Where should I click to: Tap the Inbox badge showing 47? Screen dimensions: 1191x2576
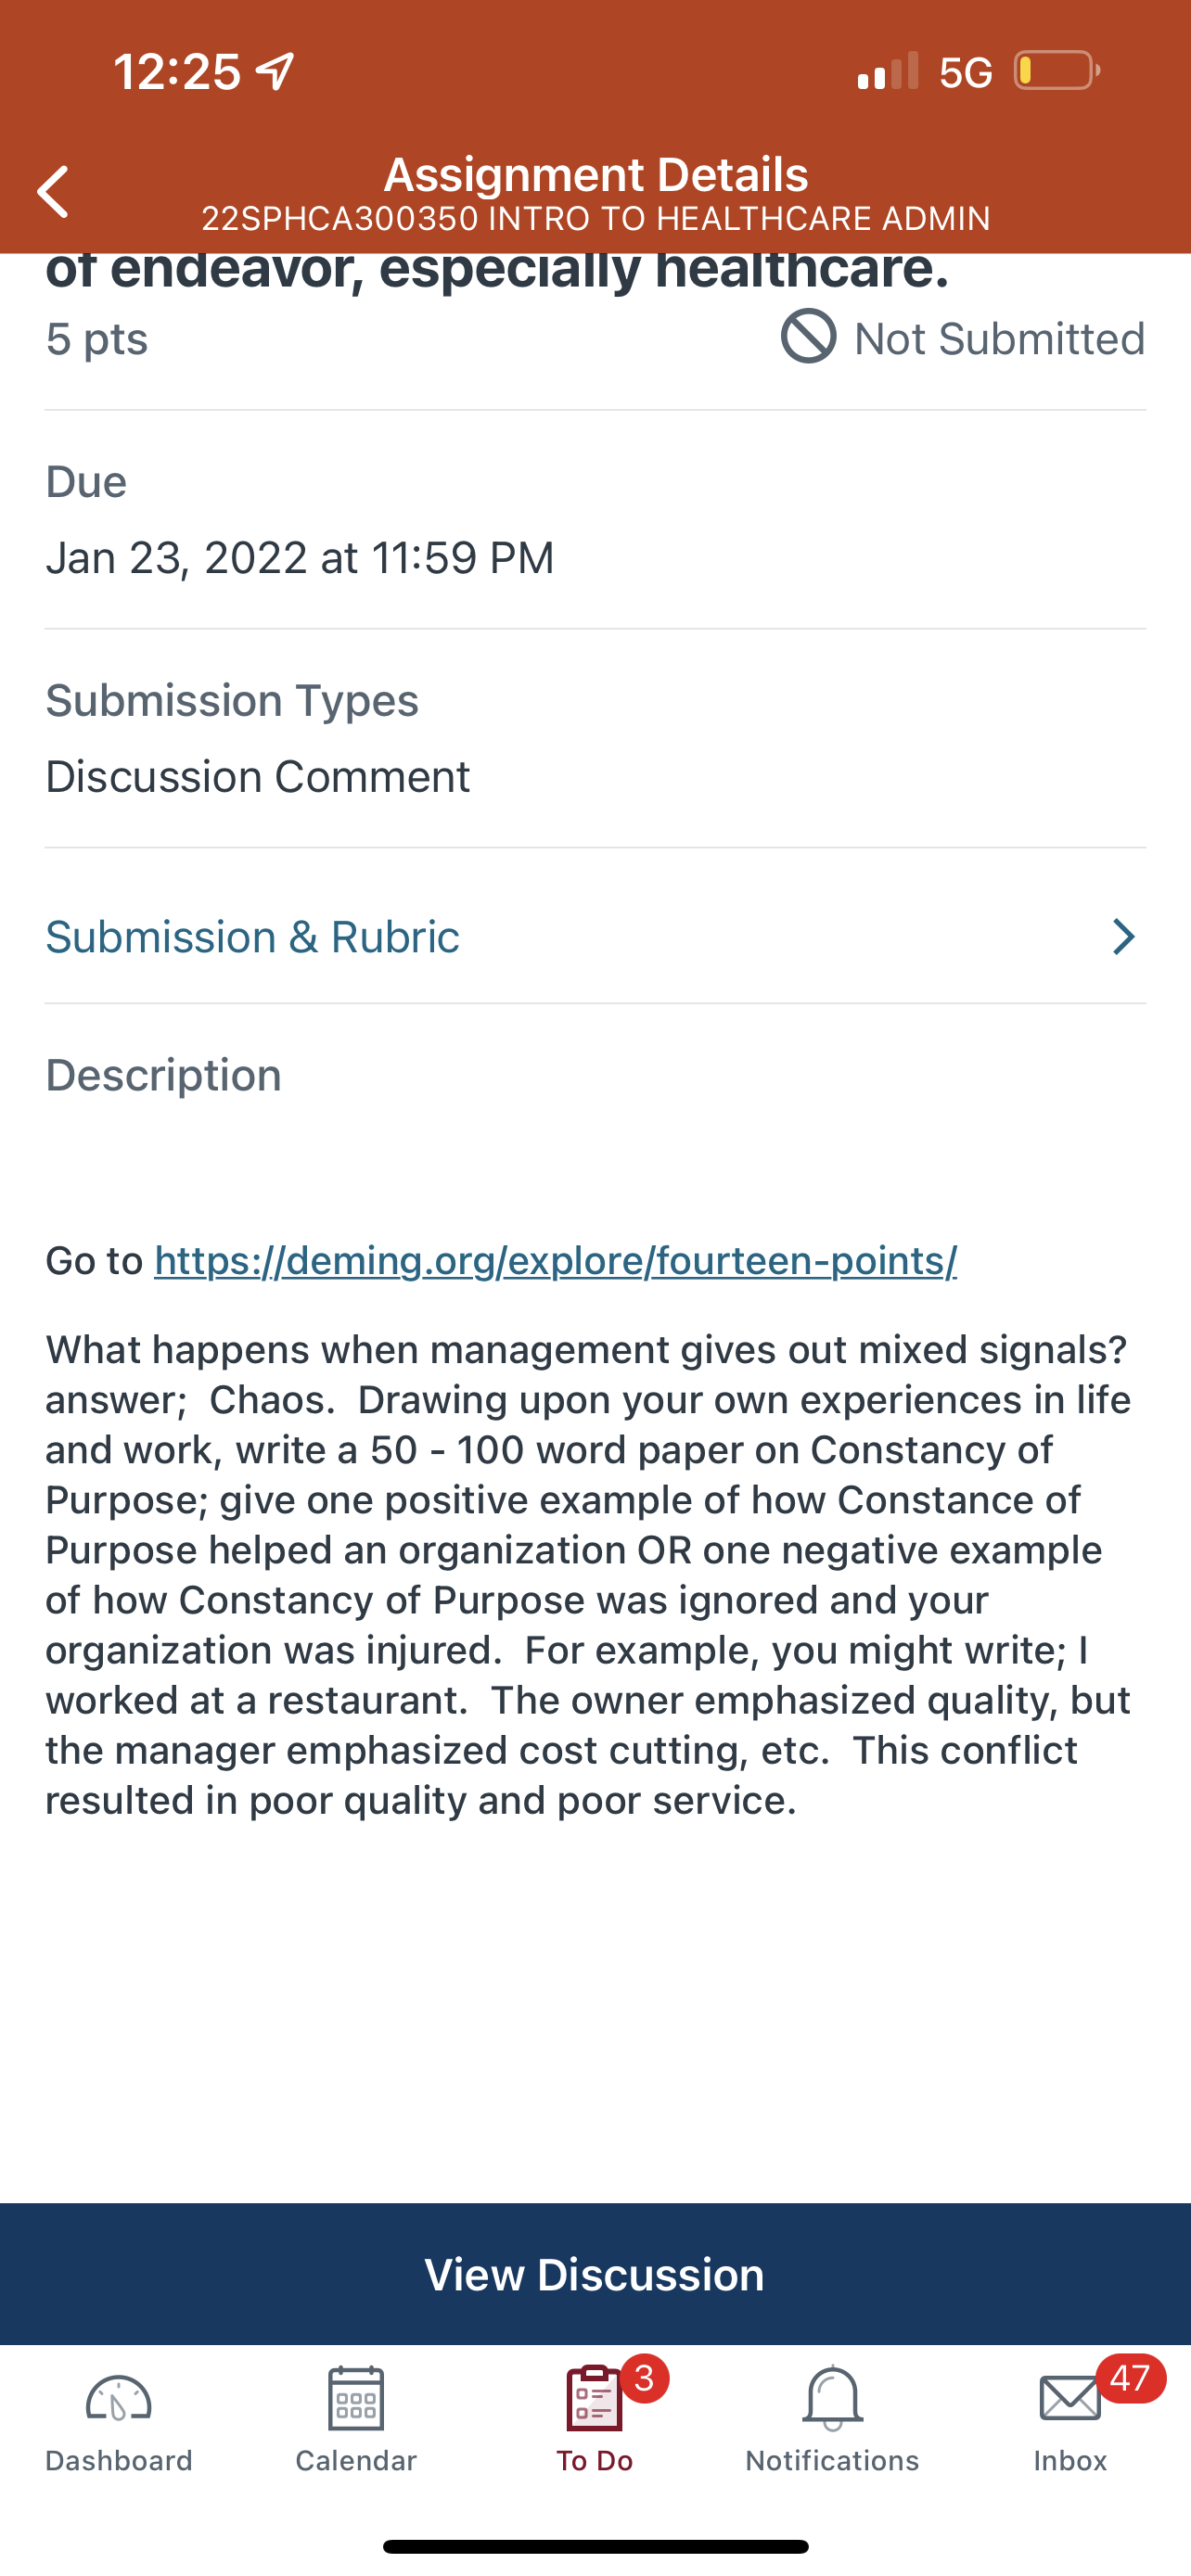click(1130, 2378)
